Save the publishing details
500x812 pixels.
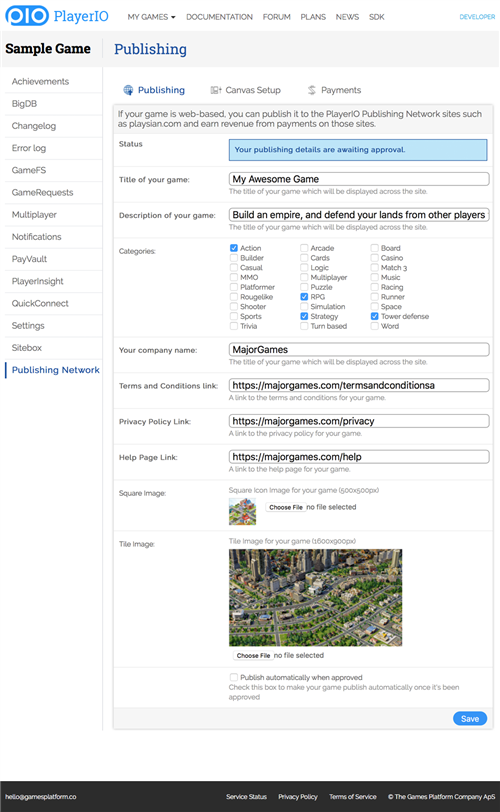(x=470, y=719)
